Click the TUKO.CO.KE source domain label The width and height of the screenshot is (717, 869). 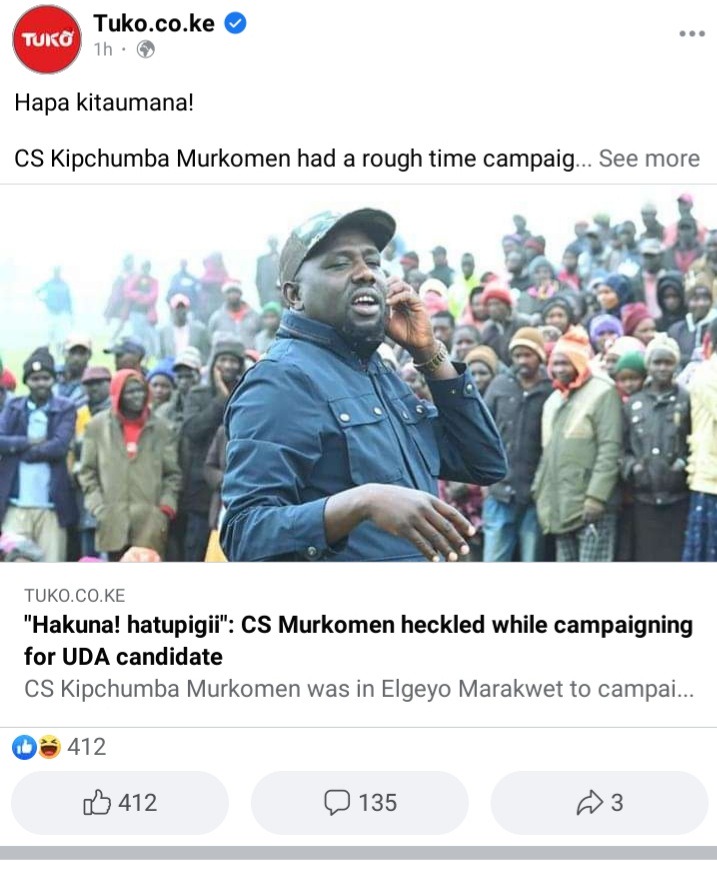click(x=75, y=595)
